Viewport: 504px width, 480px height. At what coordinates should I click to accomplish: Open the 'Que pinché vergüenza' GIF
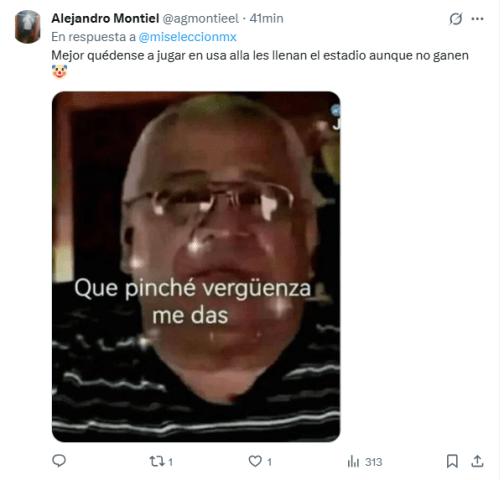pyautogui.click(x=196, y=267)
